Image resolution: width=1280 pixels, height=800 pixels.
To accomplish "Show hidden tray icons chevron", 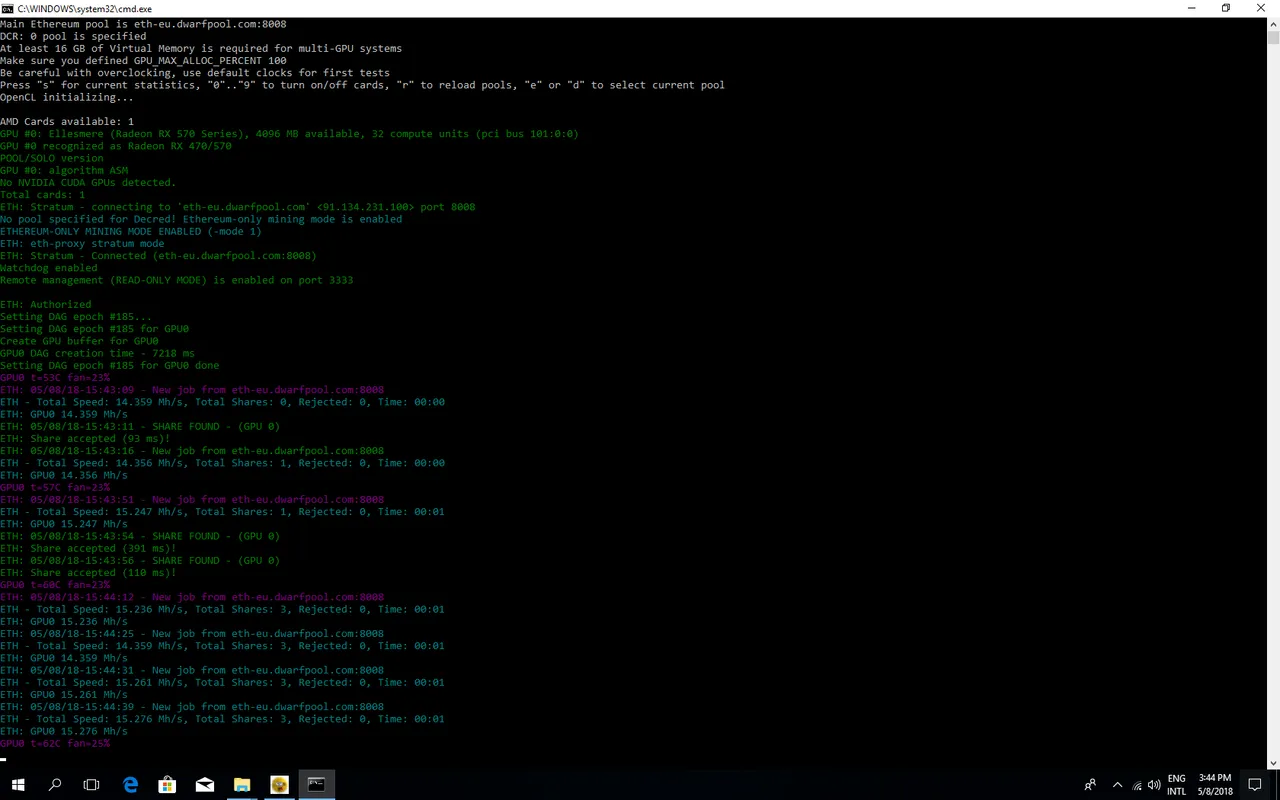I will (1117, 785).
